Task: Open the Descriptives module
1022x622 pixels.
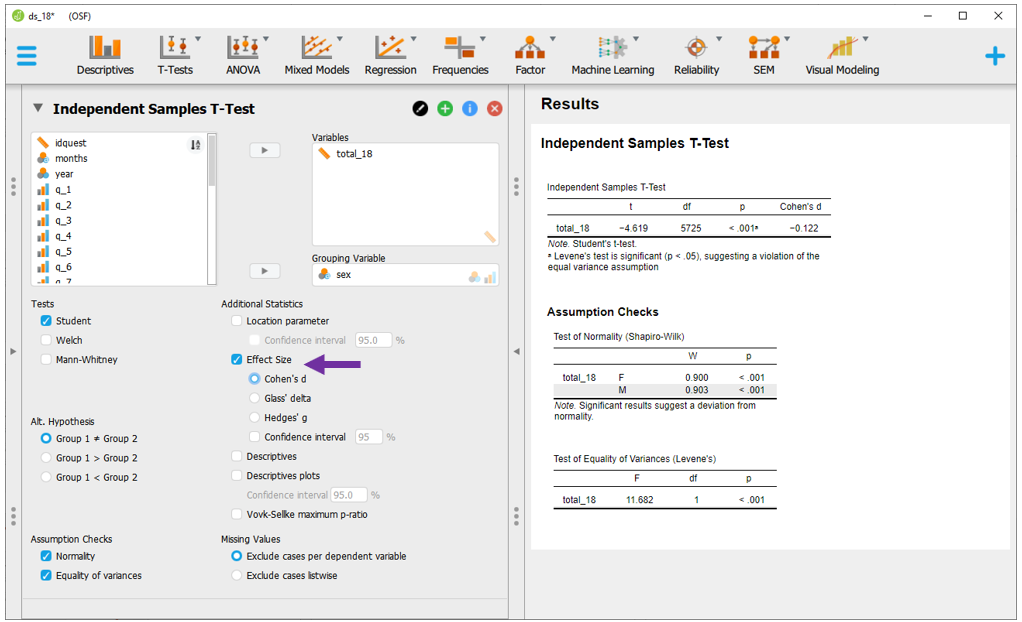Action: pyautogui.click(x=105, y=55)
